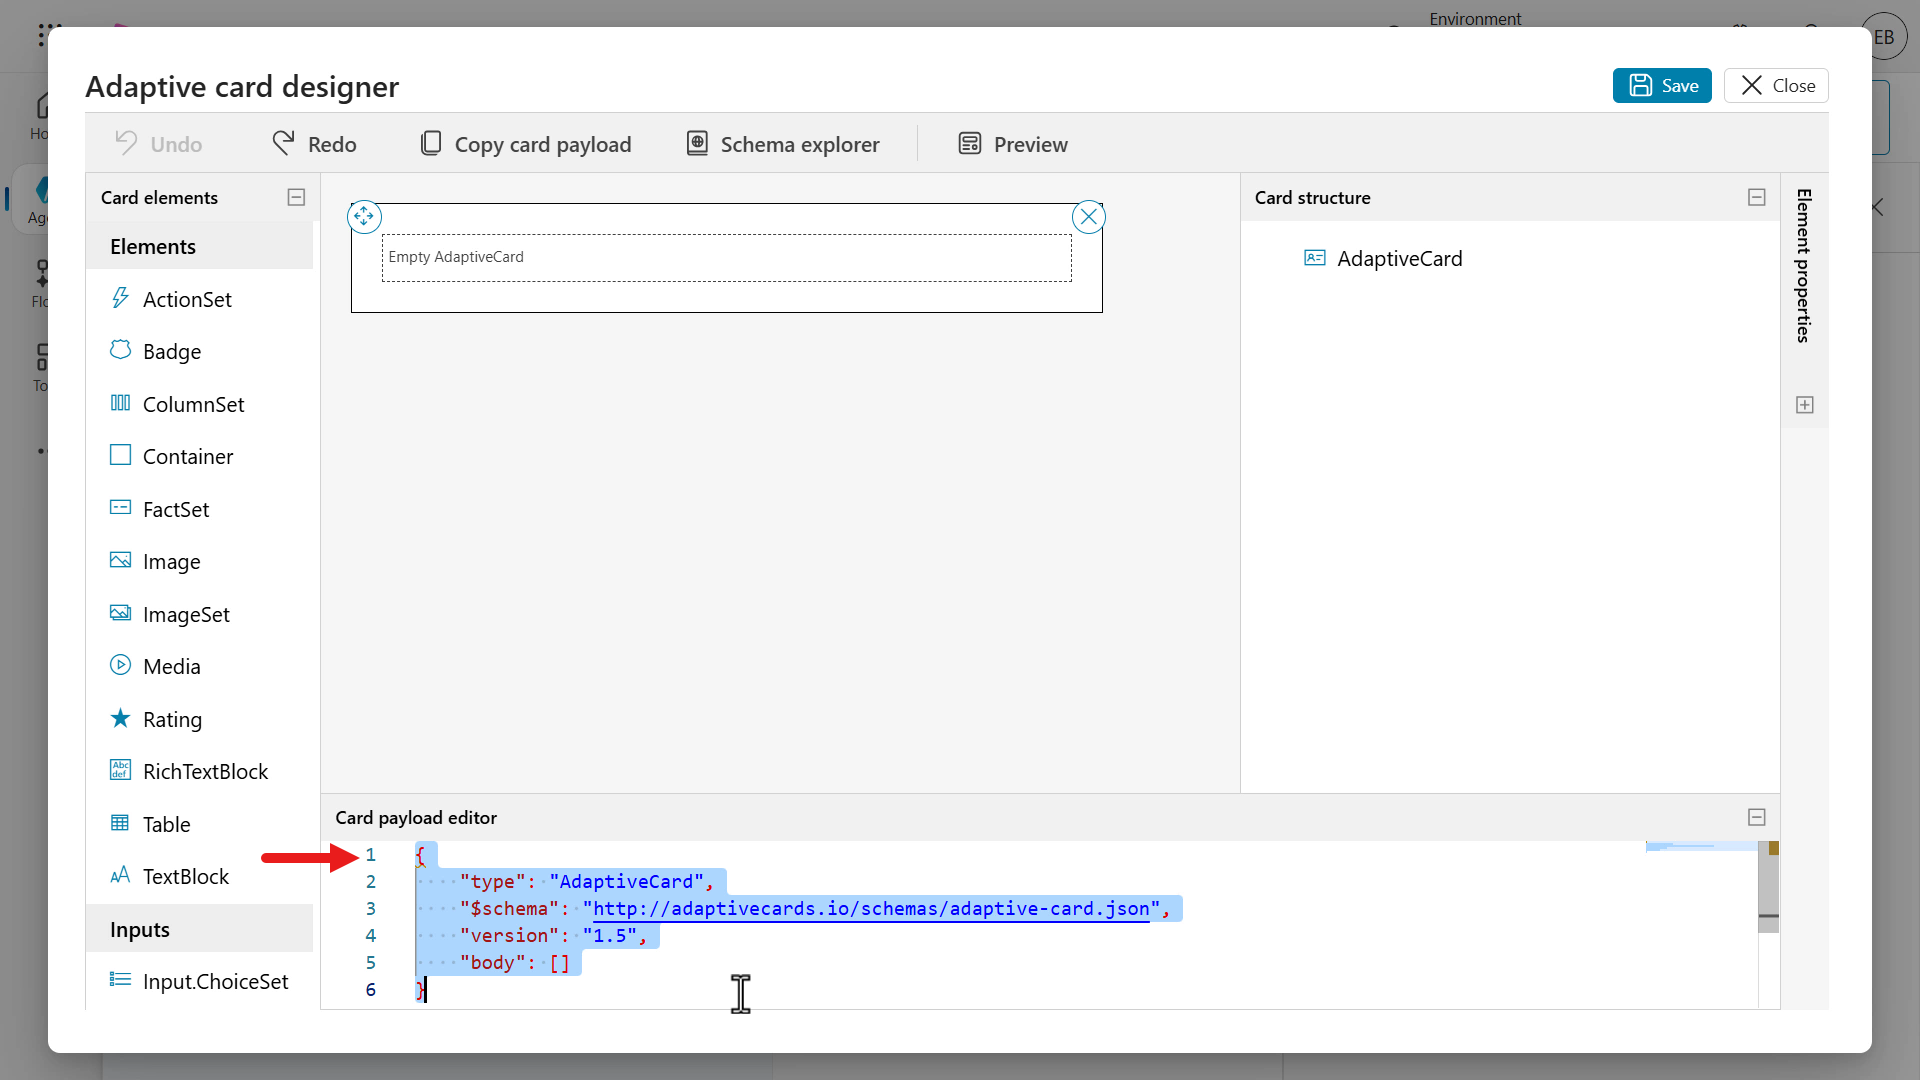Add an Input.ChoiceSet element
The width and height of the screenshot is (1920, 1080).
click(215, 981)
